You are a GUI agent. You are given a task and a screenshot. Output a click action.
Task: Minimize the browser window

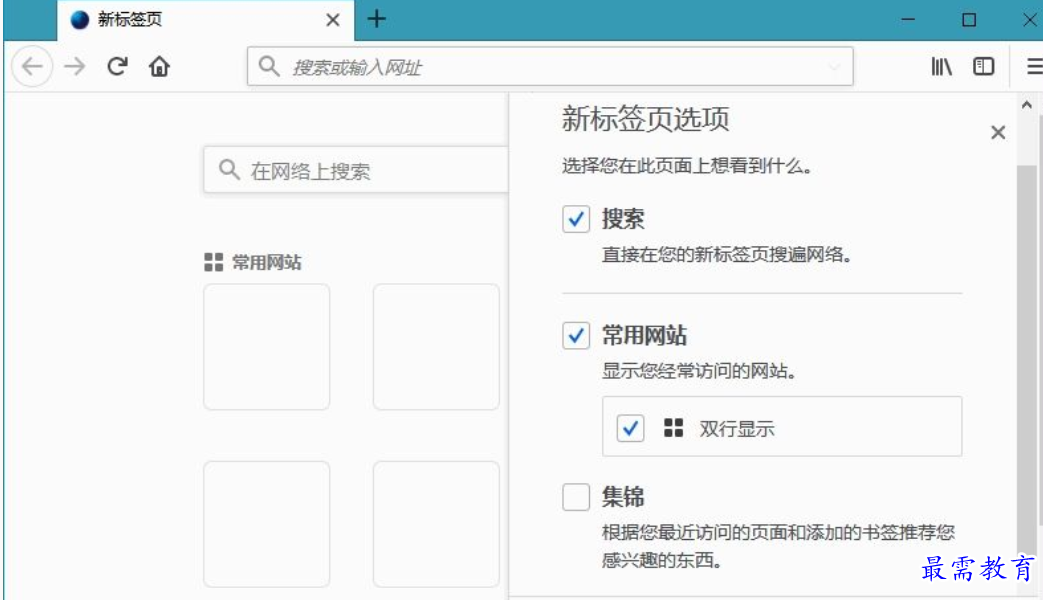click(x=908, y=19)
